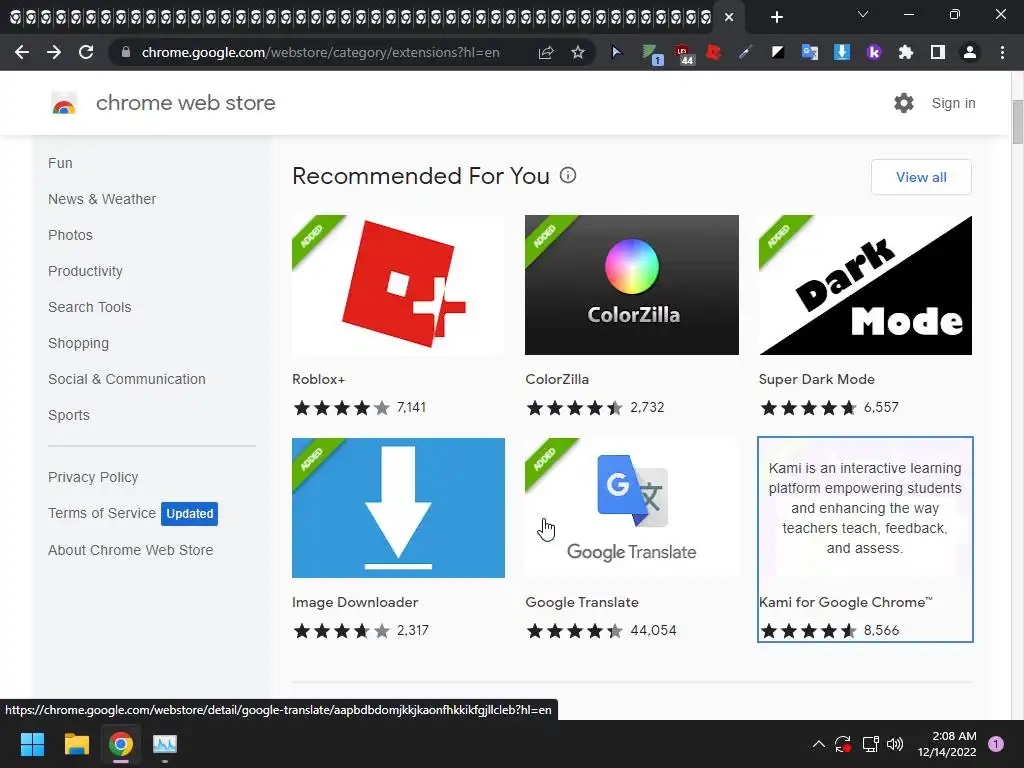This screenshot has height=768, width=1024.
Task: Open the green extension with badge 1
Action: coord(650,54)
